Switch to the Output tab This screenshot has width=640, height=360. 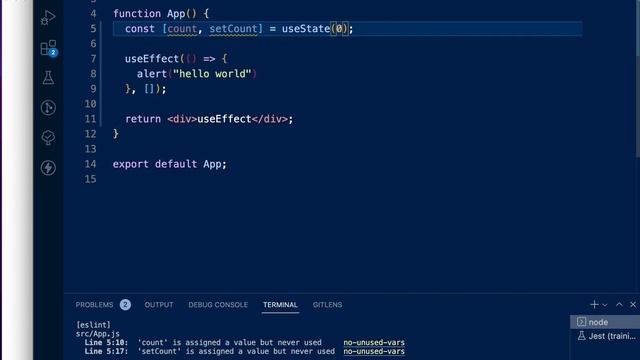159,305
